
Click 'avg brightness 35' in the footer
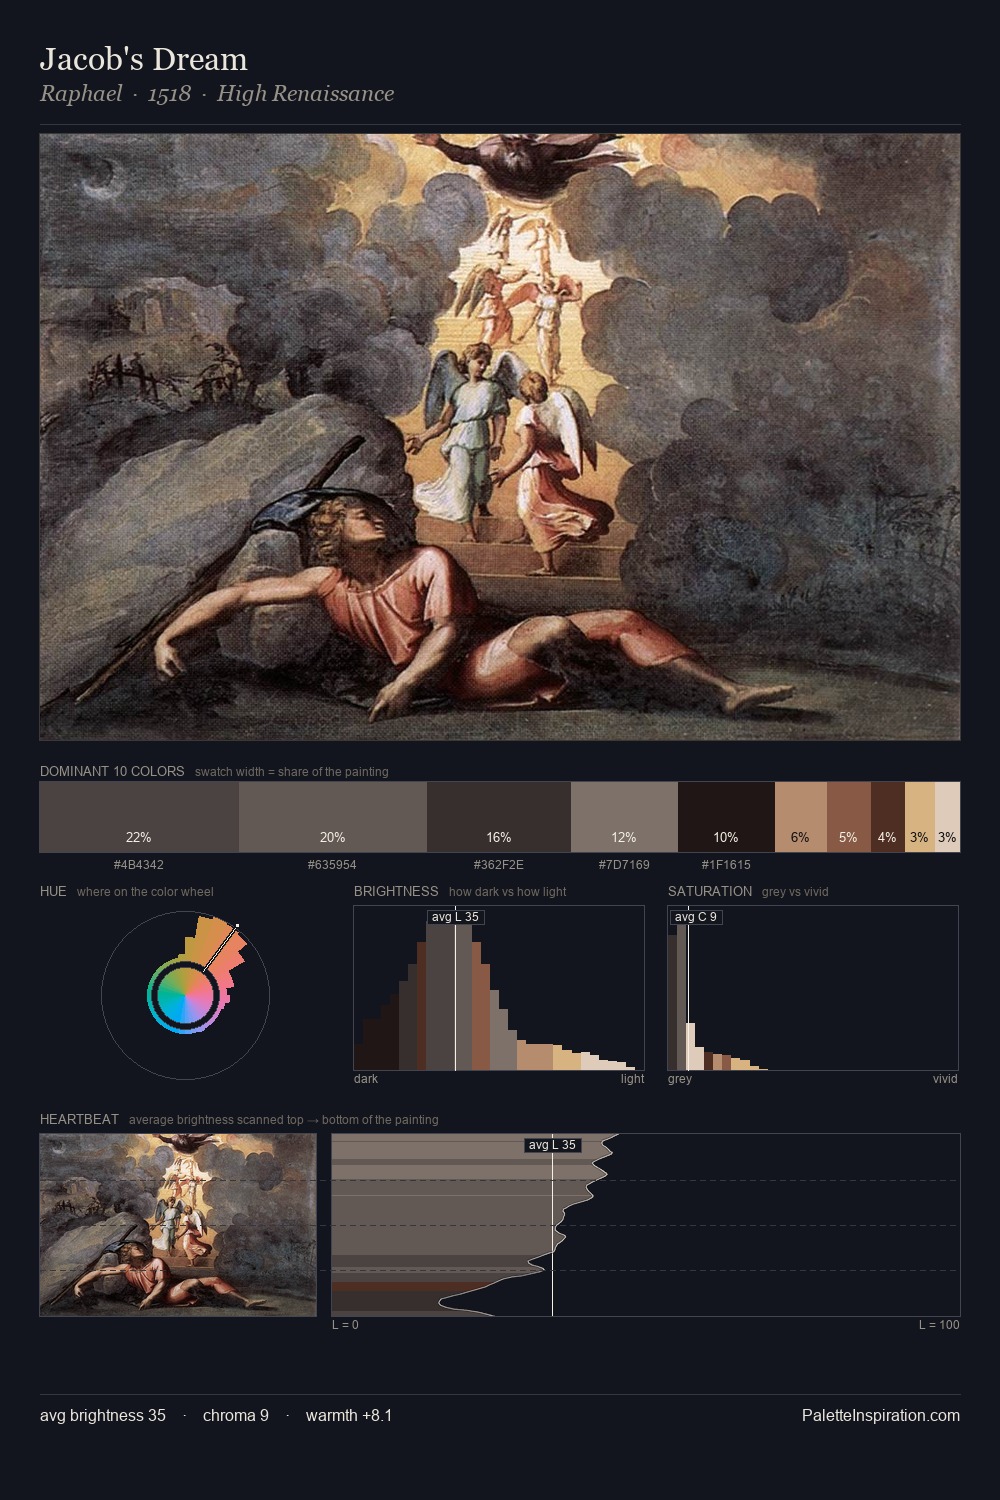point(103,1415)
